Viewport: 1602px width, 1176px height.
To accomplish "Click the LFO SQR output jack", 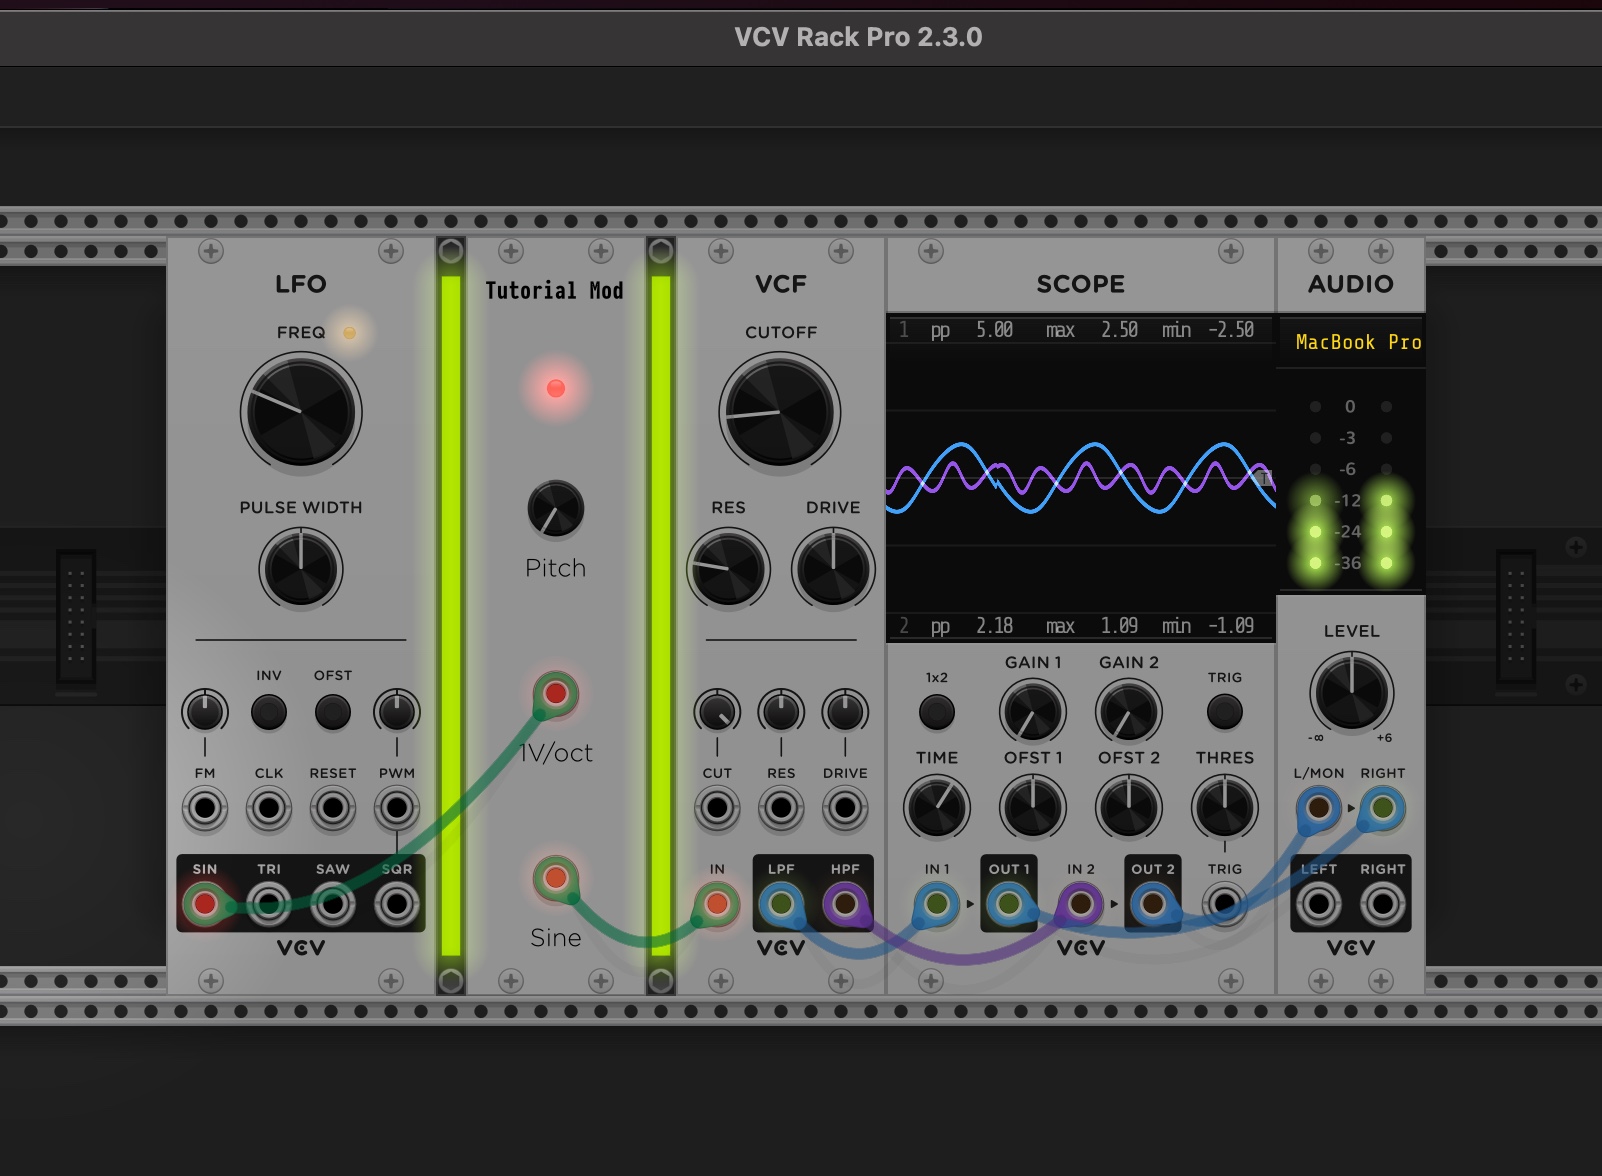I will (x=397, y=904).
